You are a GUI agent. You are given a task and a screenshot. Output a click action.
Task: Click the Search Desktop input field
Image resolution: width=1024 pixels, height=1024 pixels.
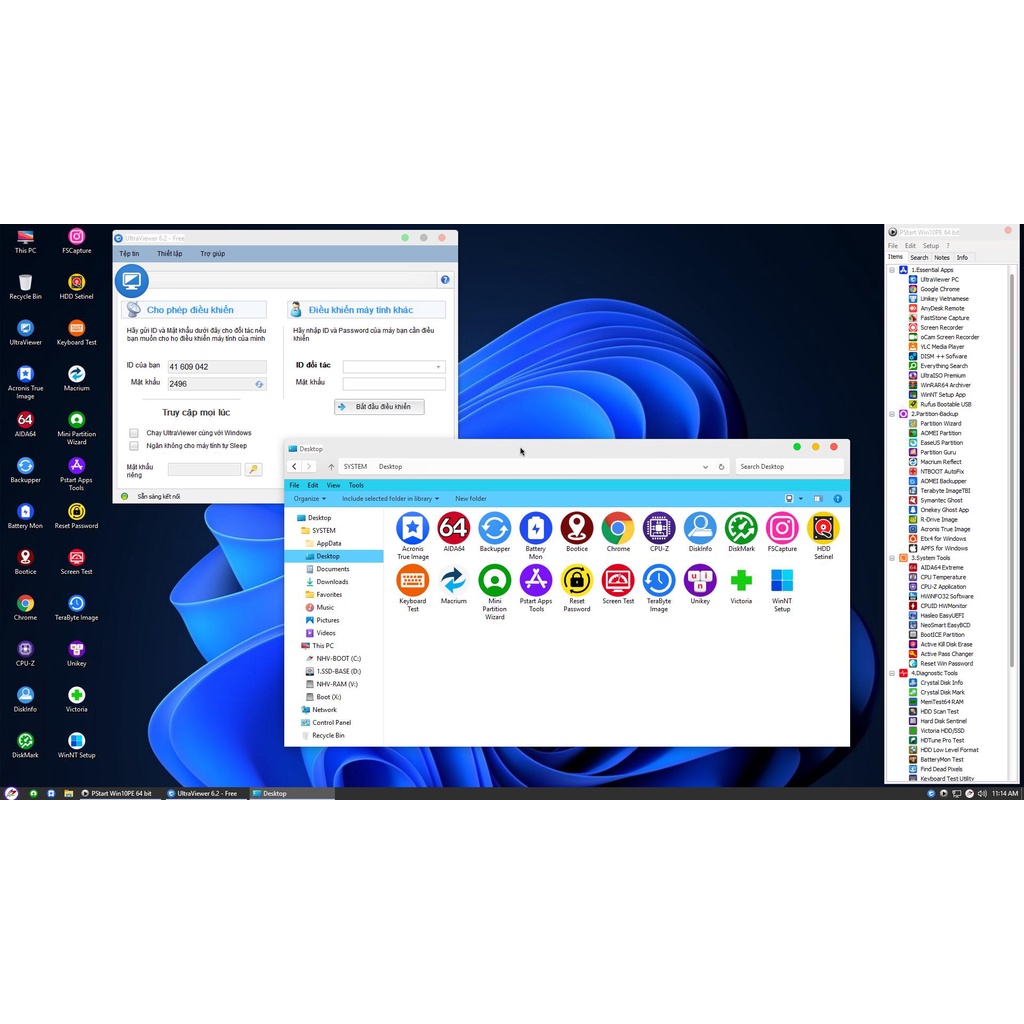pos(789,467)
